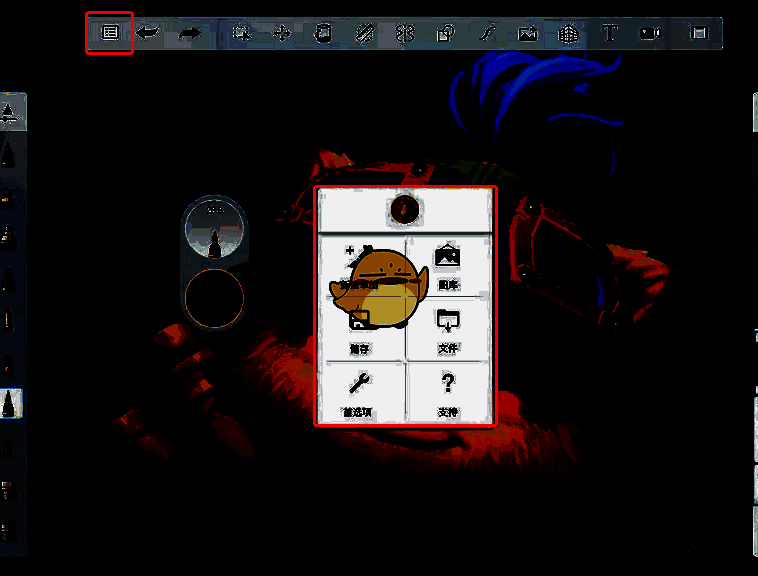Open the main menu list icon

tap(110, 33)
